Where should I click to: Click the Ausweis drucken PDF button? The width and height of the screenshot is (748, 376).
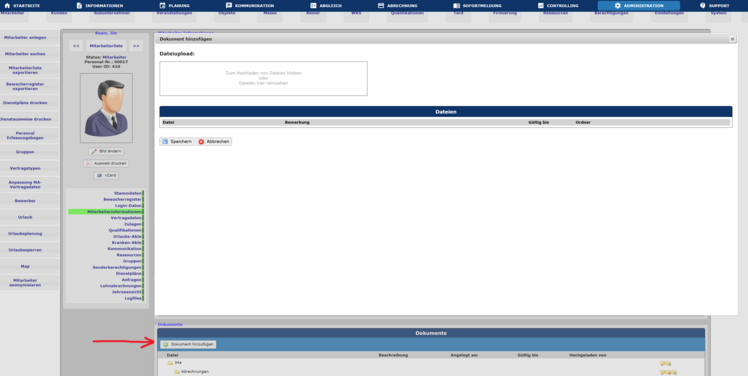(x=106, y=163)
